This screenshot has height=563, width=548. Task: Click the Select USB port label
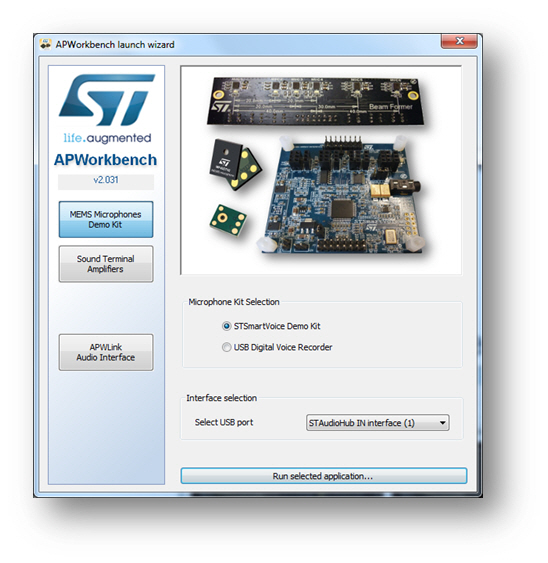[x=224, y=422]
